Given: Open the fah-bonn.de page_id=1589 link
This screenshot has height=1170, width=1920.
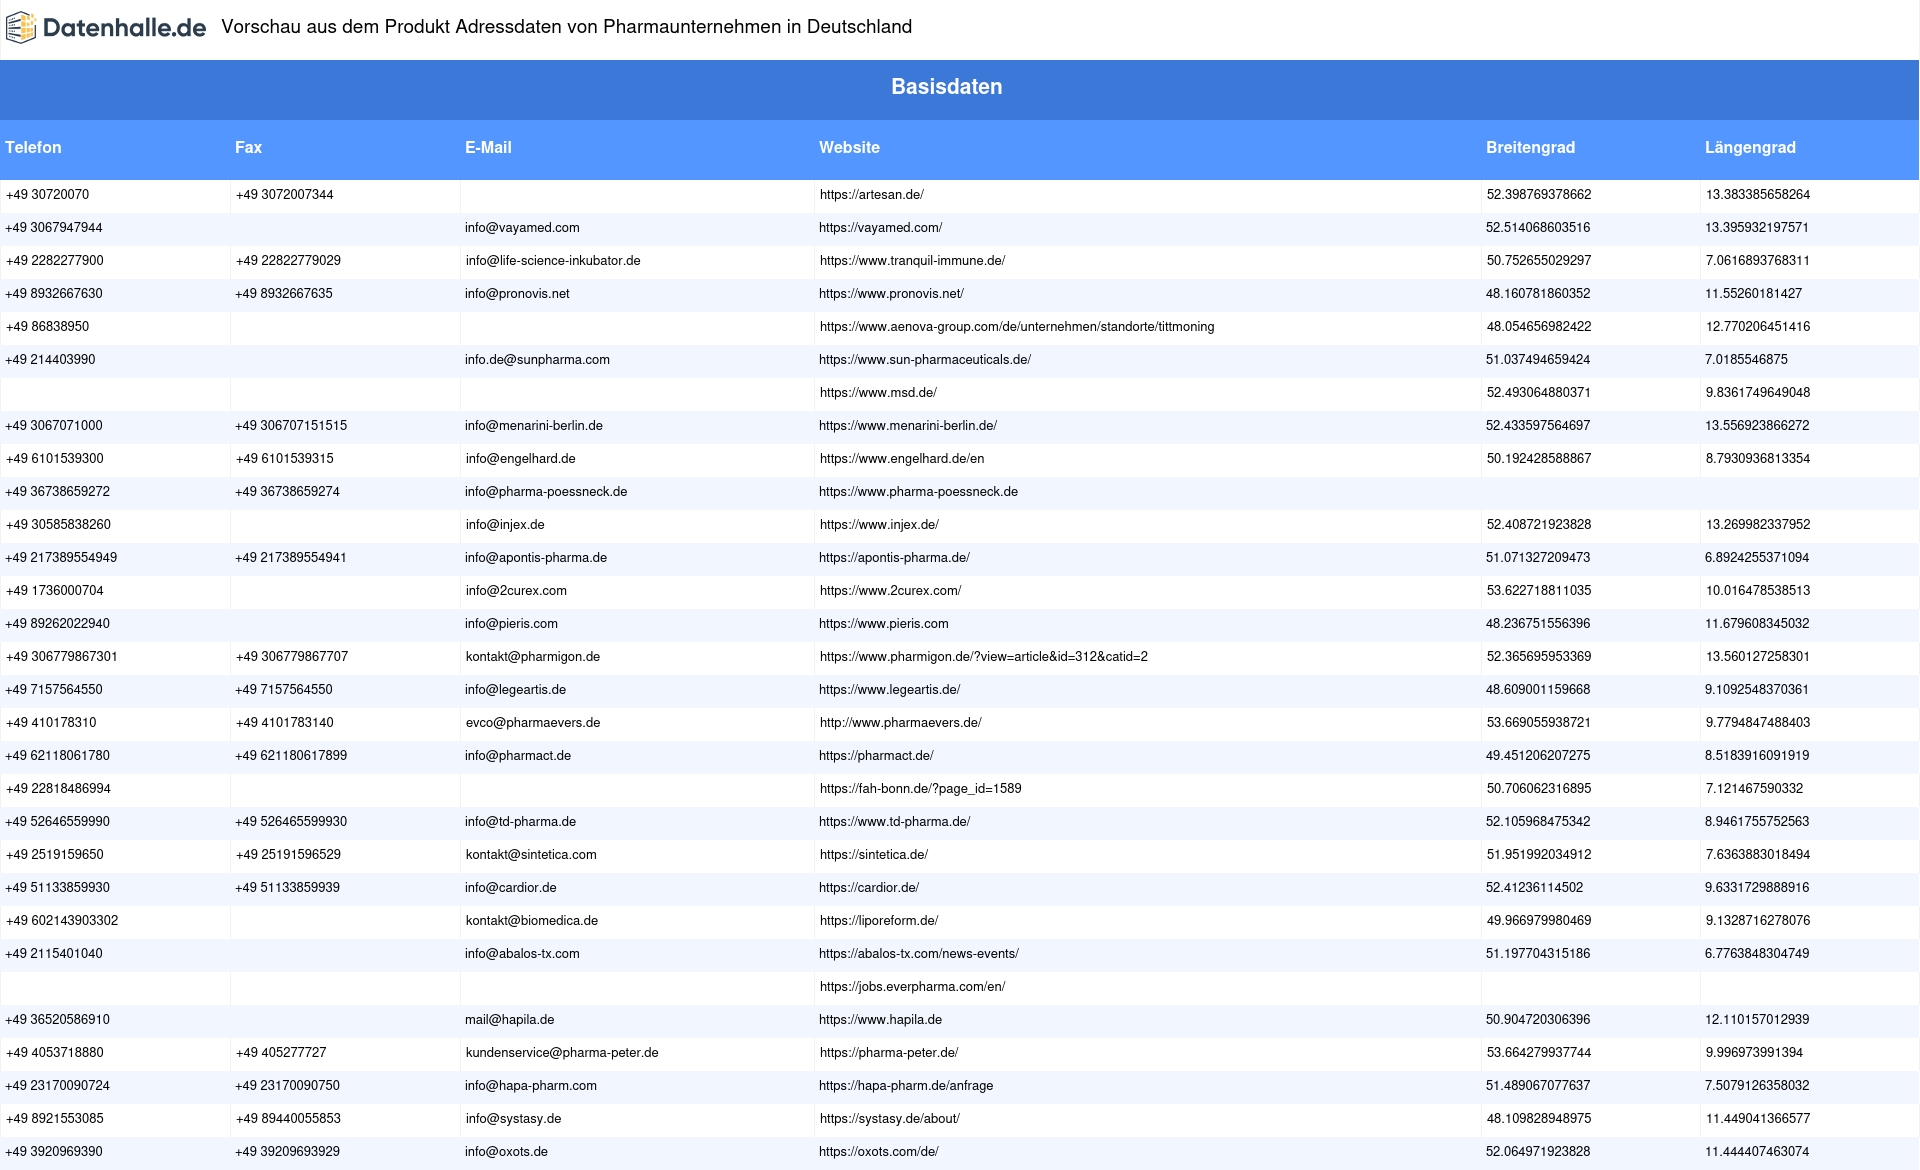Looking at the screenshot, I should 920,789.
